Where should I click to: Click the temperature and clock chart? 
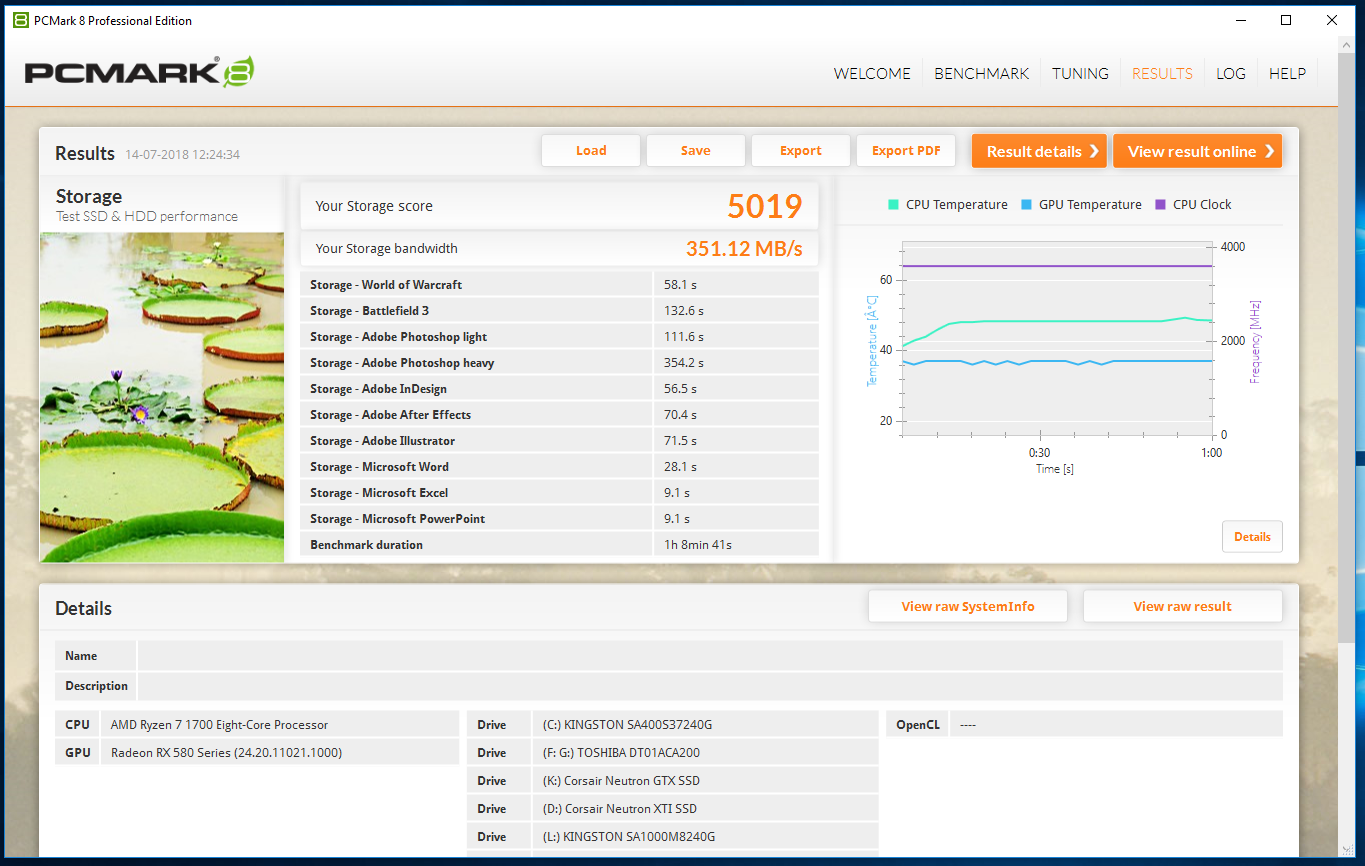(x=1057, y=340)
